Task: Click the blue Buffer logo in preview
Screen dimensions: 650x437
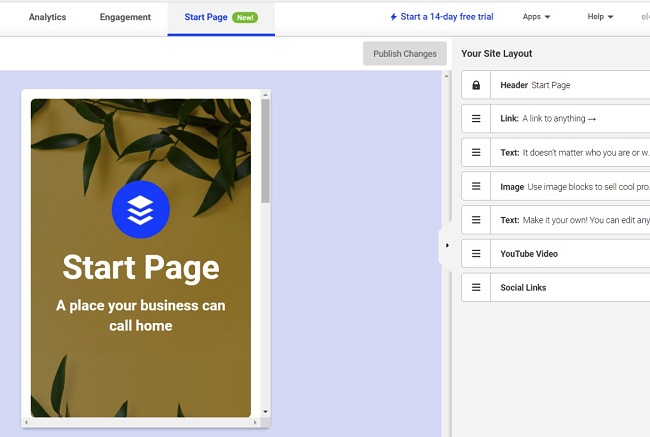Action: coord(141,209)
